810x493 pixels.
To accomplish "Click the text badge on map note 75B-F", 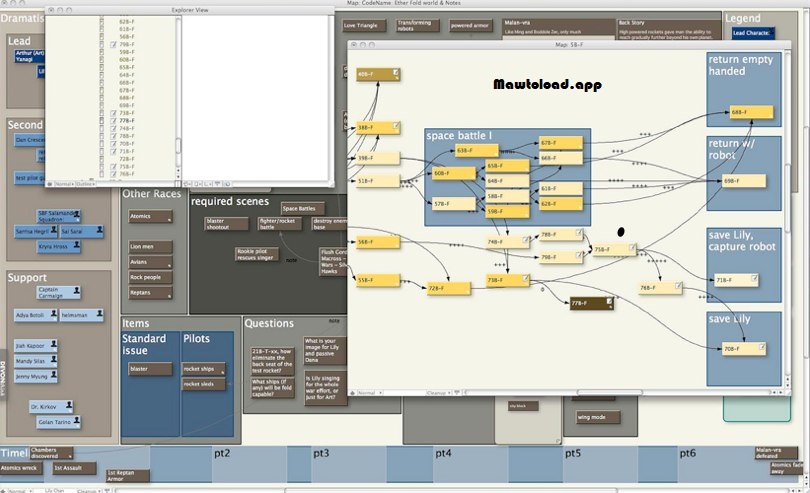I will tap(632, 248).
